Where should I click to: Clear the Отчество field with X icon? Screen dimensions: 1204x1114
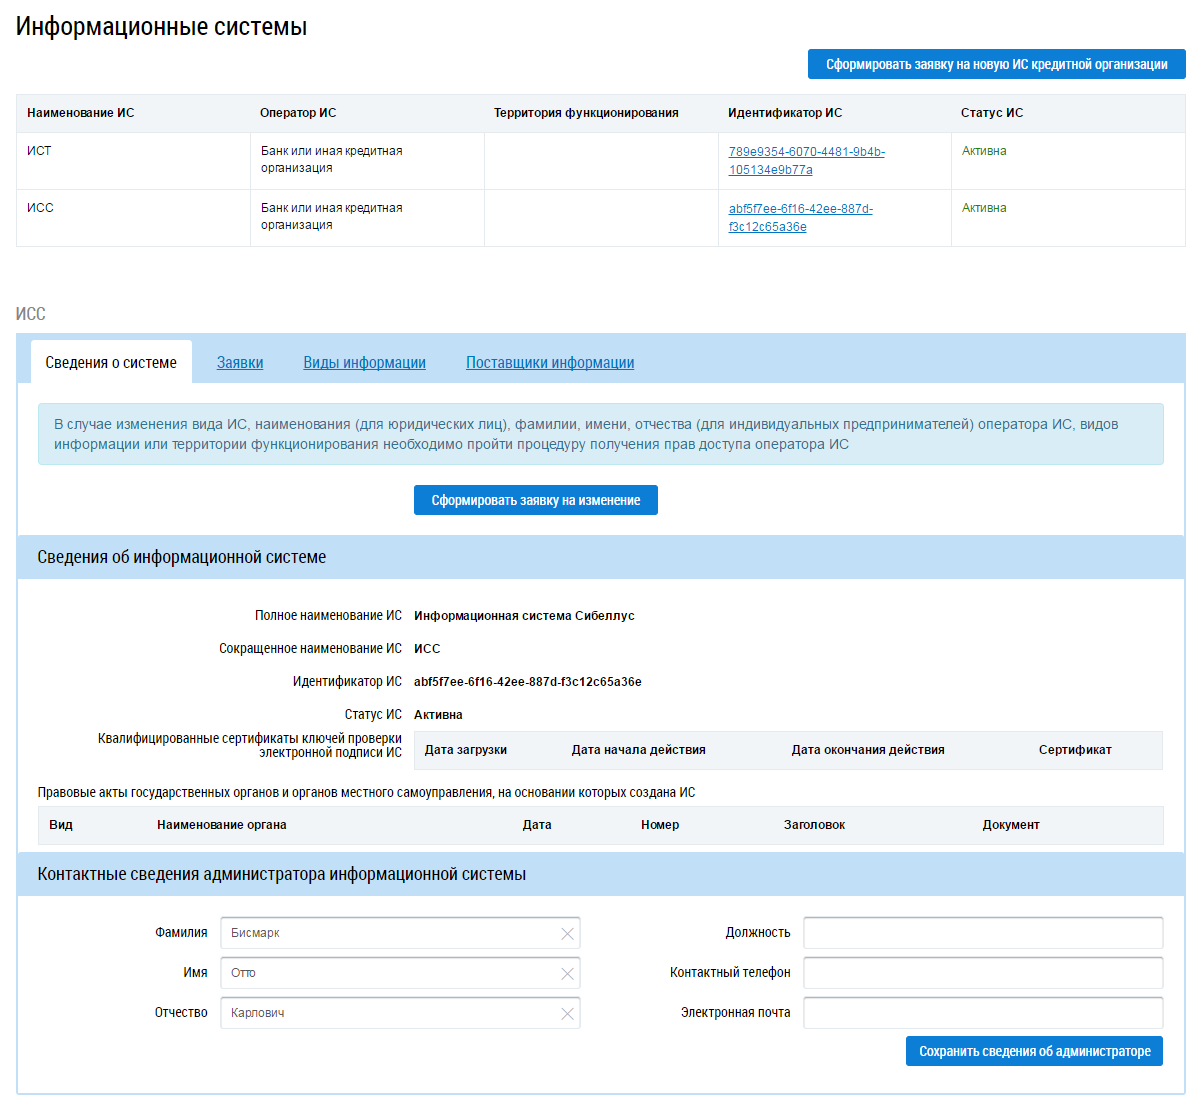(567, 1014)
